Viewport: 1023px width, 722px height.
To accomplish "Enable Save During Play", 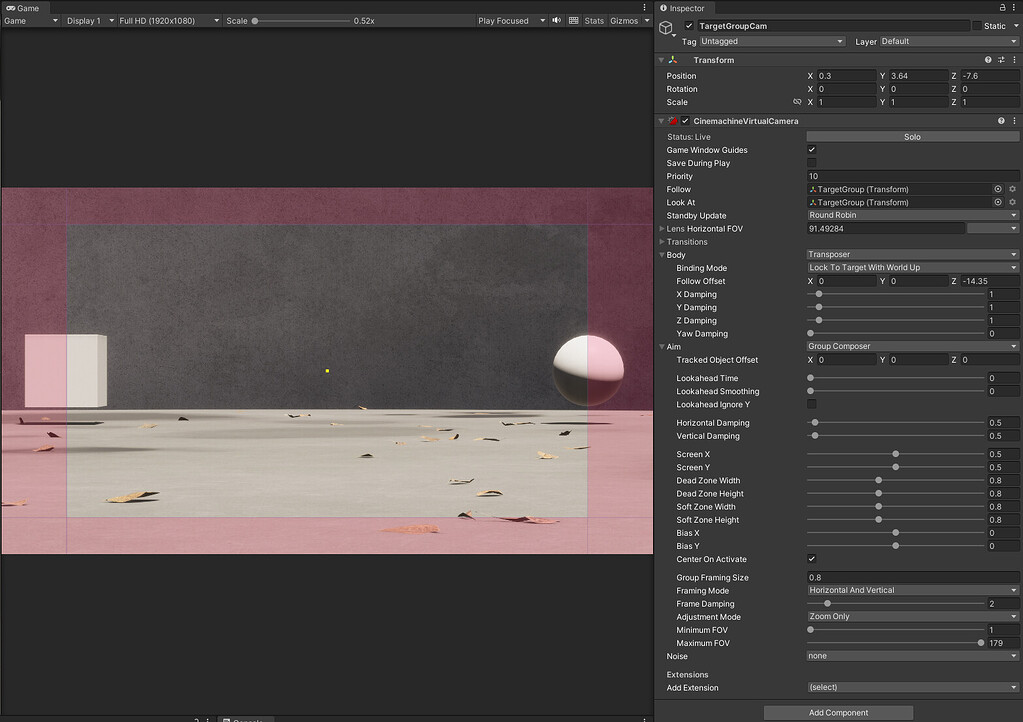I will click(x=812, y=162).
